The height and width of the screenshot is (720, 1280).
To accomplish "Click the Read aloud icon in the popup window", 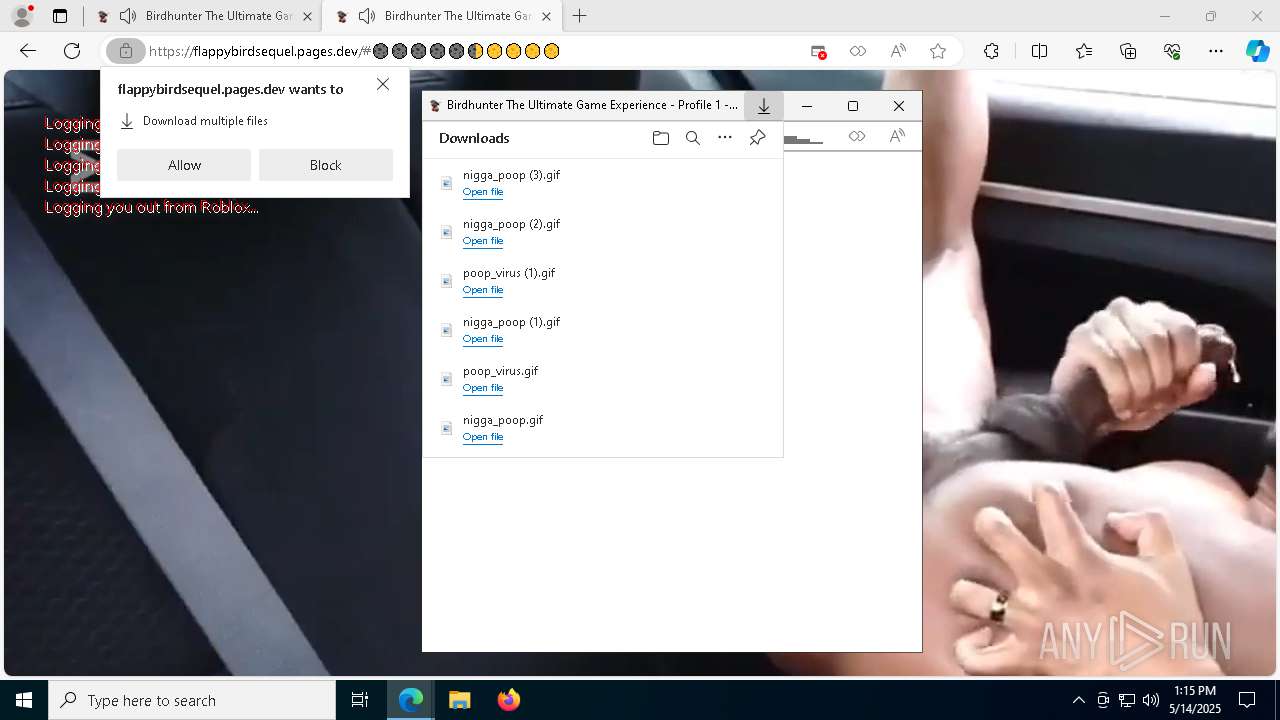I will pos(897,136).
